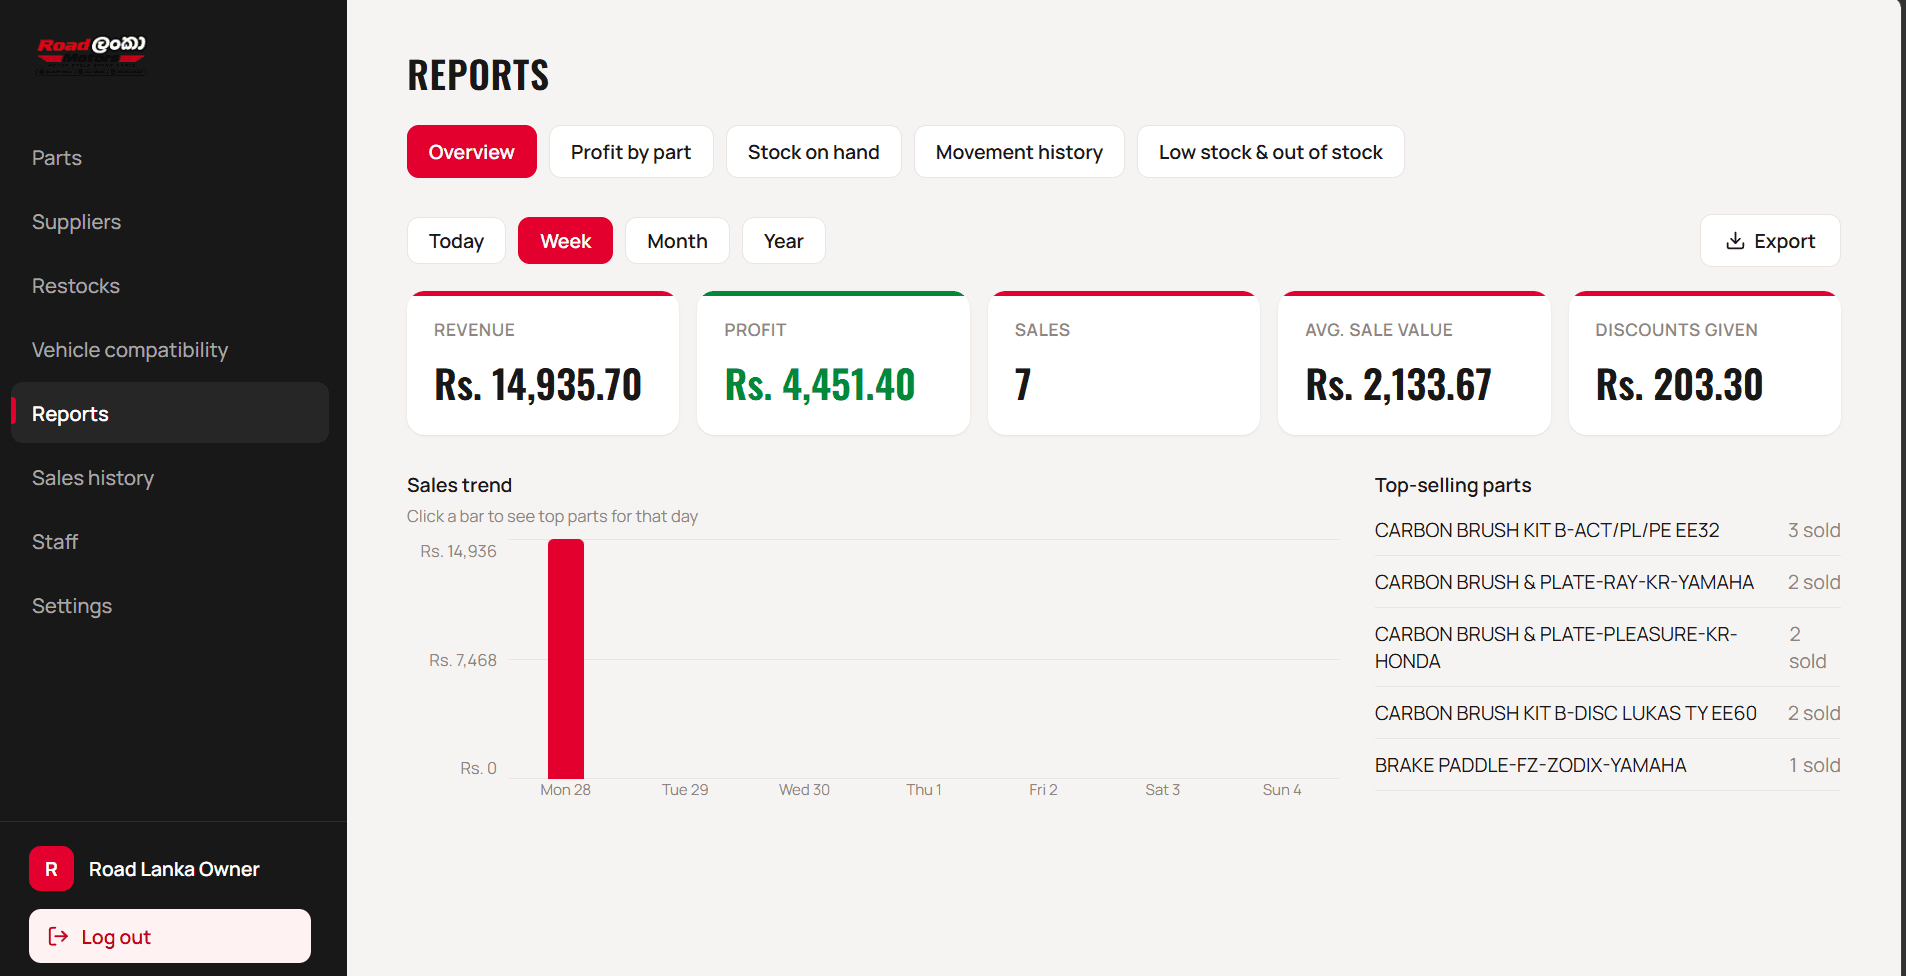
Task: Click CARBON BRUSH & PLATE-RAY-KR-YAMAHA row
Action: tap(1608, 582)
